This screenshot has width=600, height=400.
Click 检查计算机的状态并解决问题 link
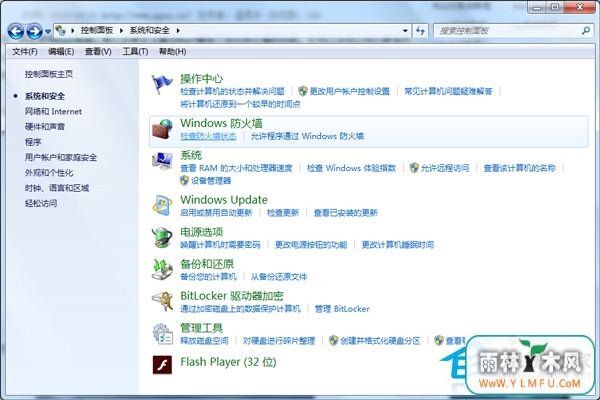(233, 91)
